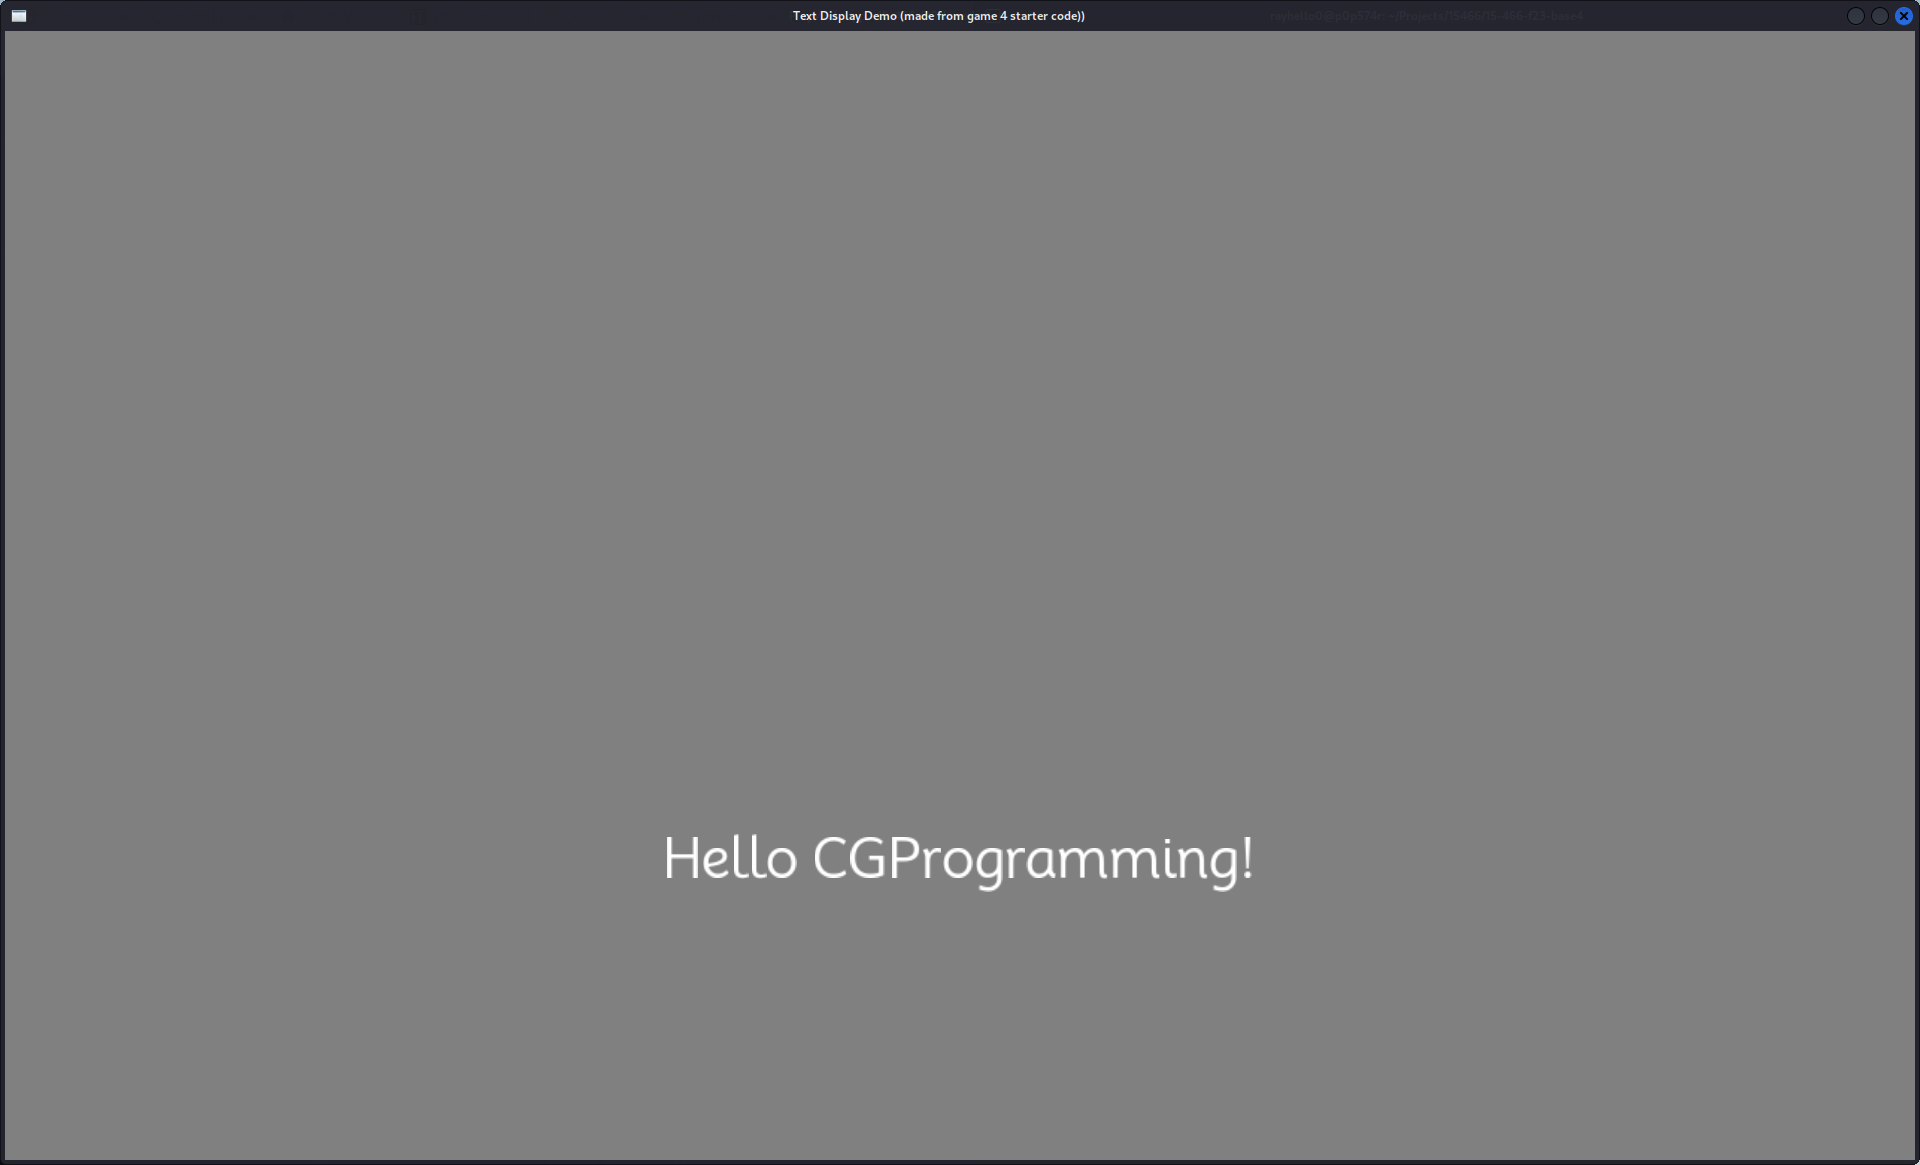Click the final "g" before the exclamation mark
This screenshot has height=1165, width=1920.
point(1222,866)
